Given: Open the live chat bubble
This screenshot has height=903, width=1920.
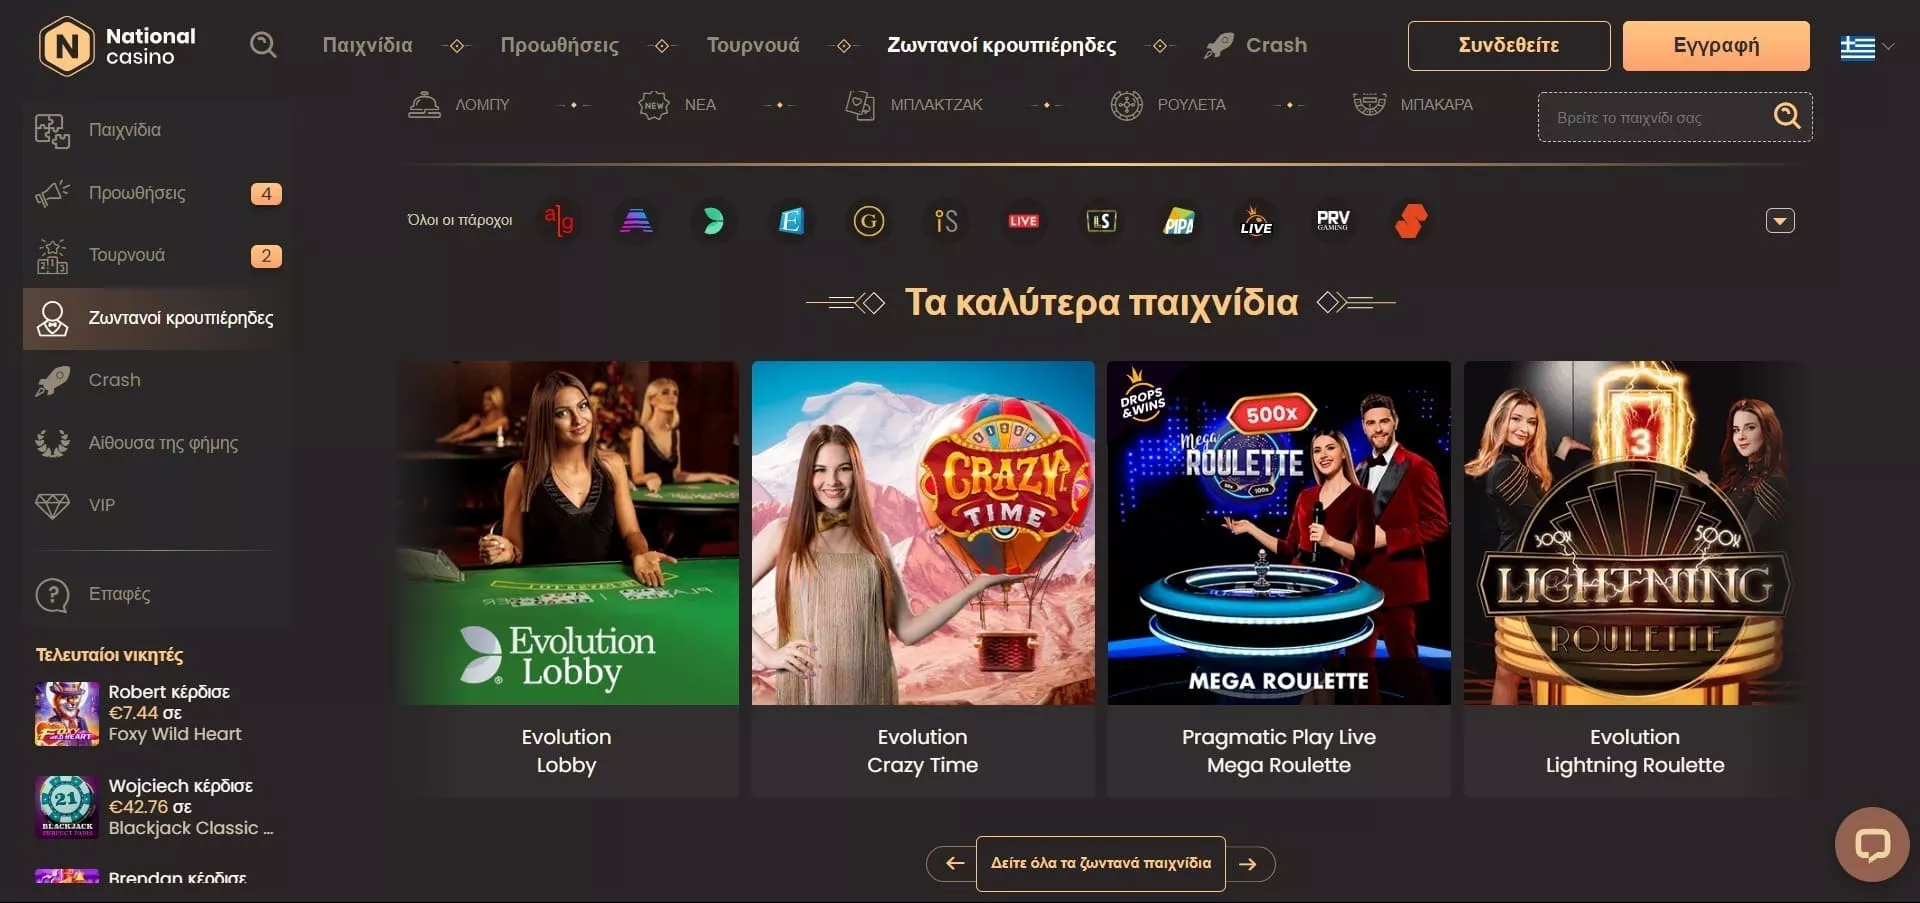Looking at the screenshot, I should (x=1872, y=844).
